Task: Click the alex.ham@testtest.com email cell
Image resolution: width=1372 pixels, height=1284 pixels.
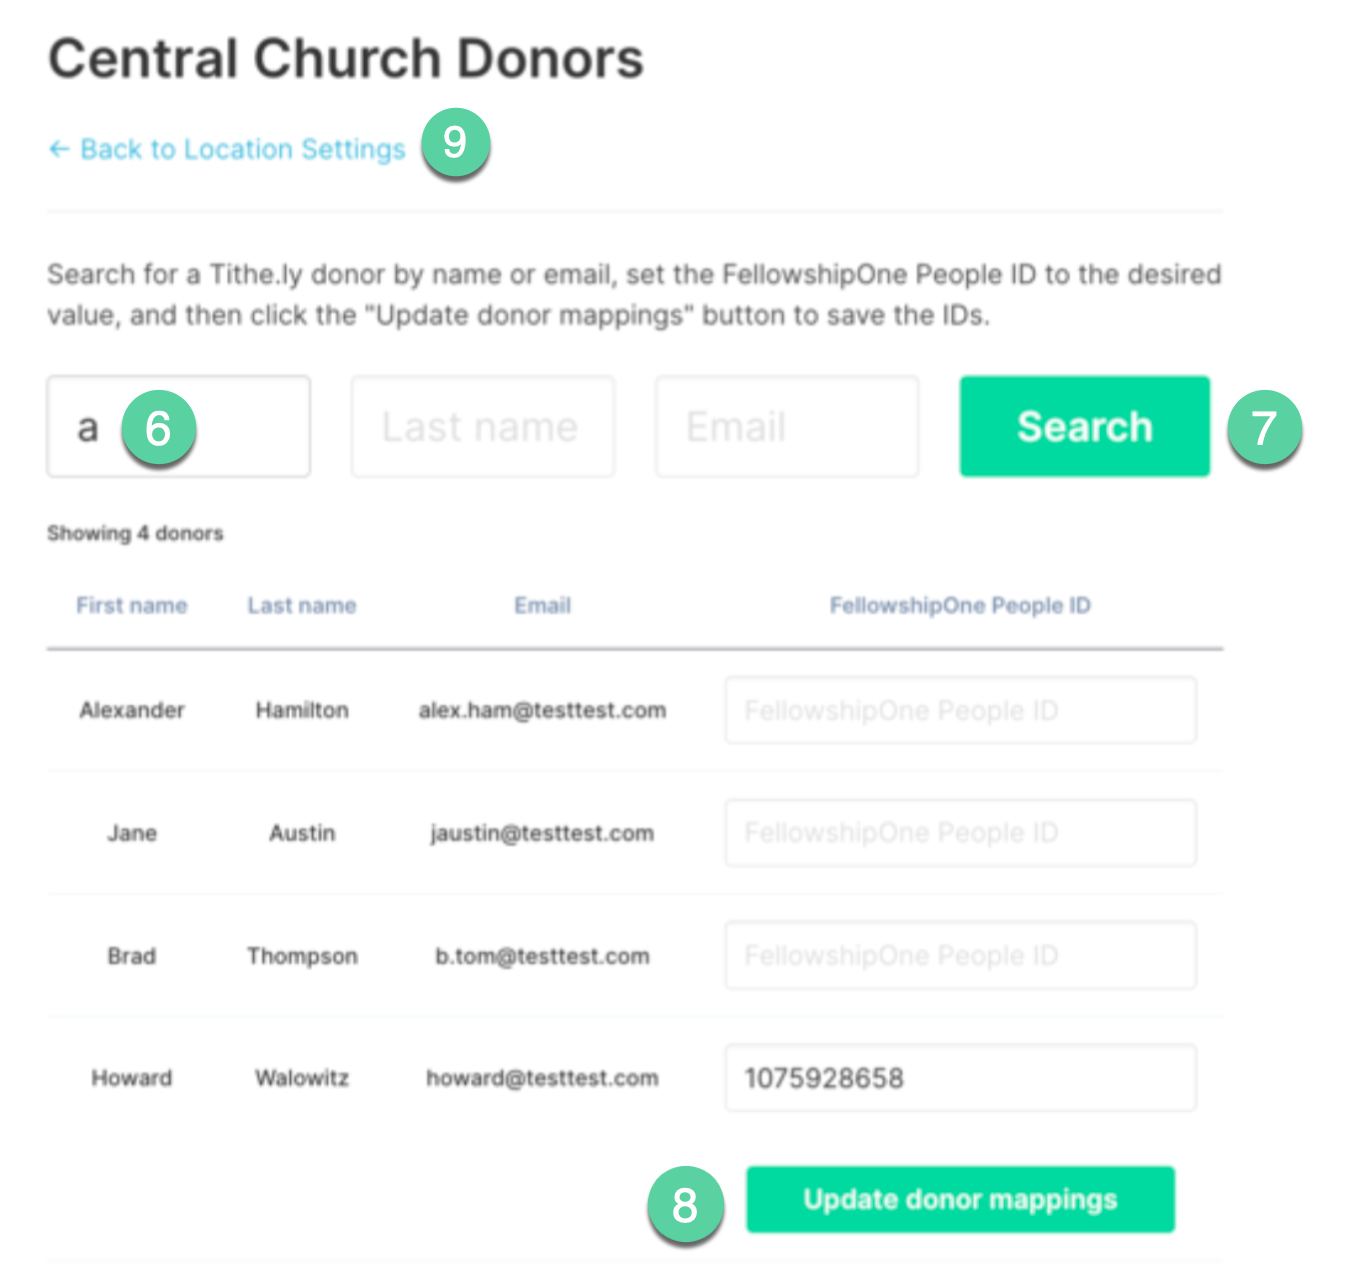Action: click(x=542, y=711)
